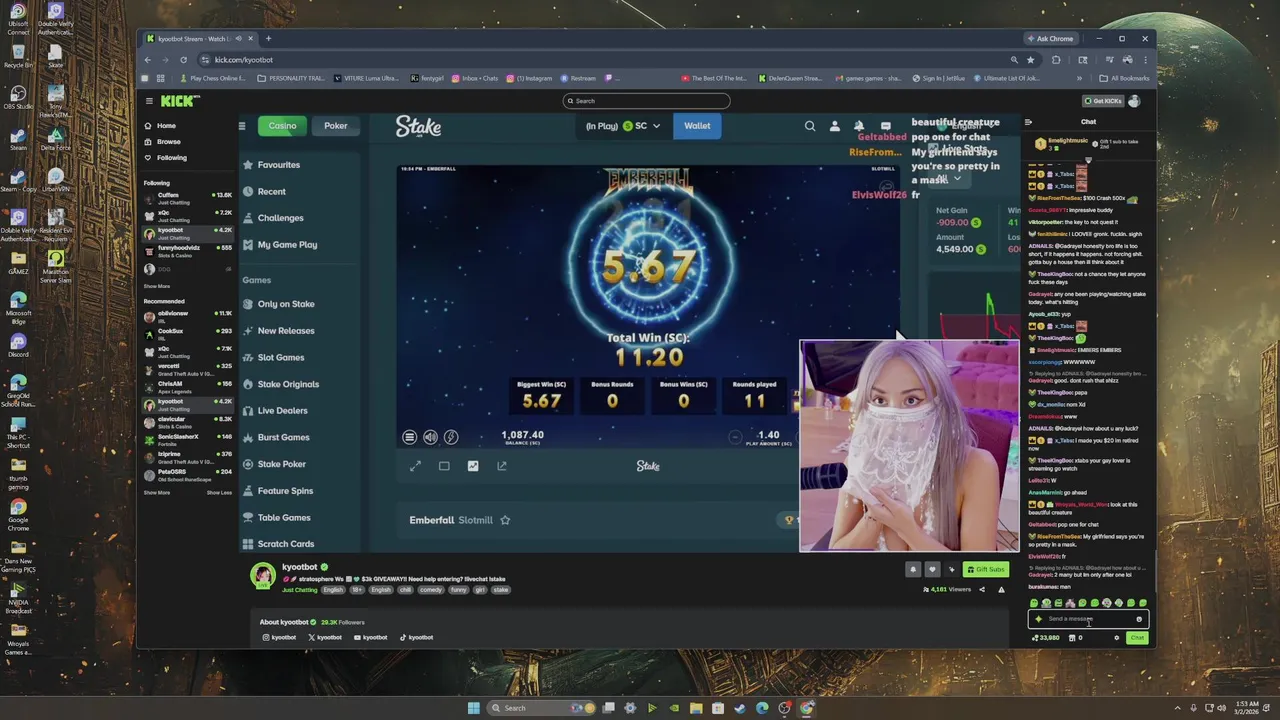Open kyootbot Instagram link
1280x720 pixels.
[x=279, y=637]
